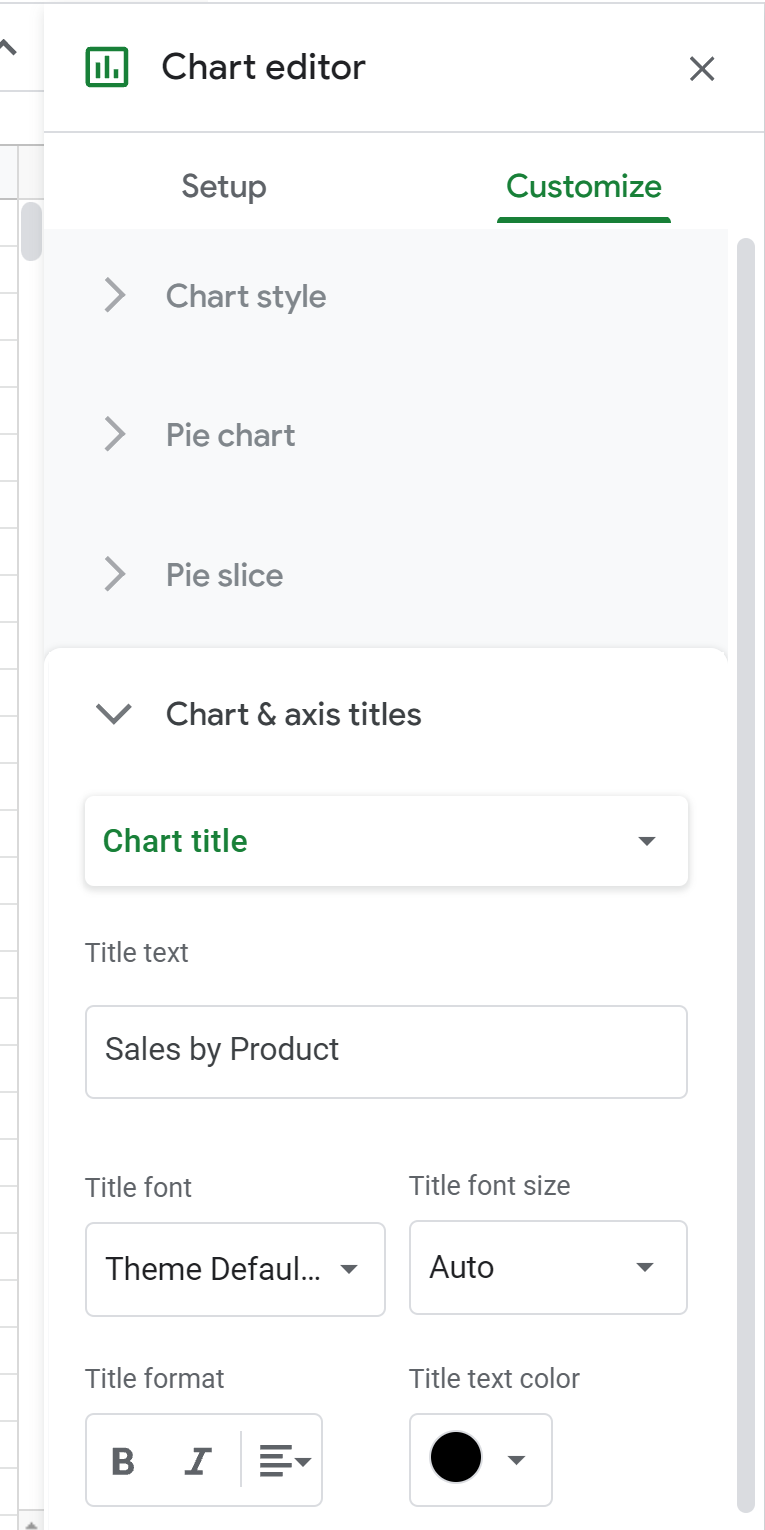This screenshot has width=765, height=1530.
Task: Select the Customize tab
Action: (x=584, y=187)
